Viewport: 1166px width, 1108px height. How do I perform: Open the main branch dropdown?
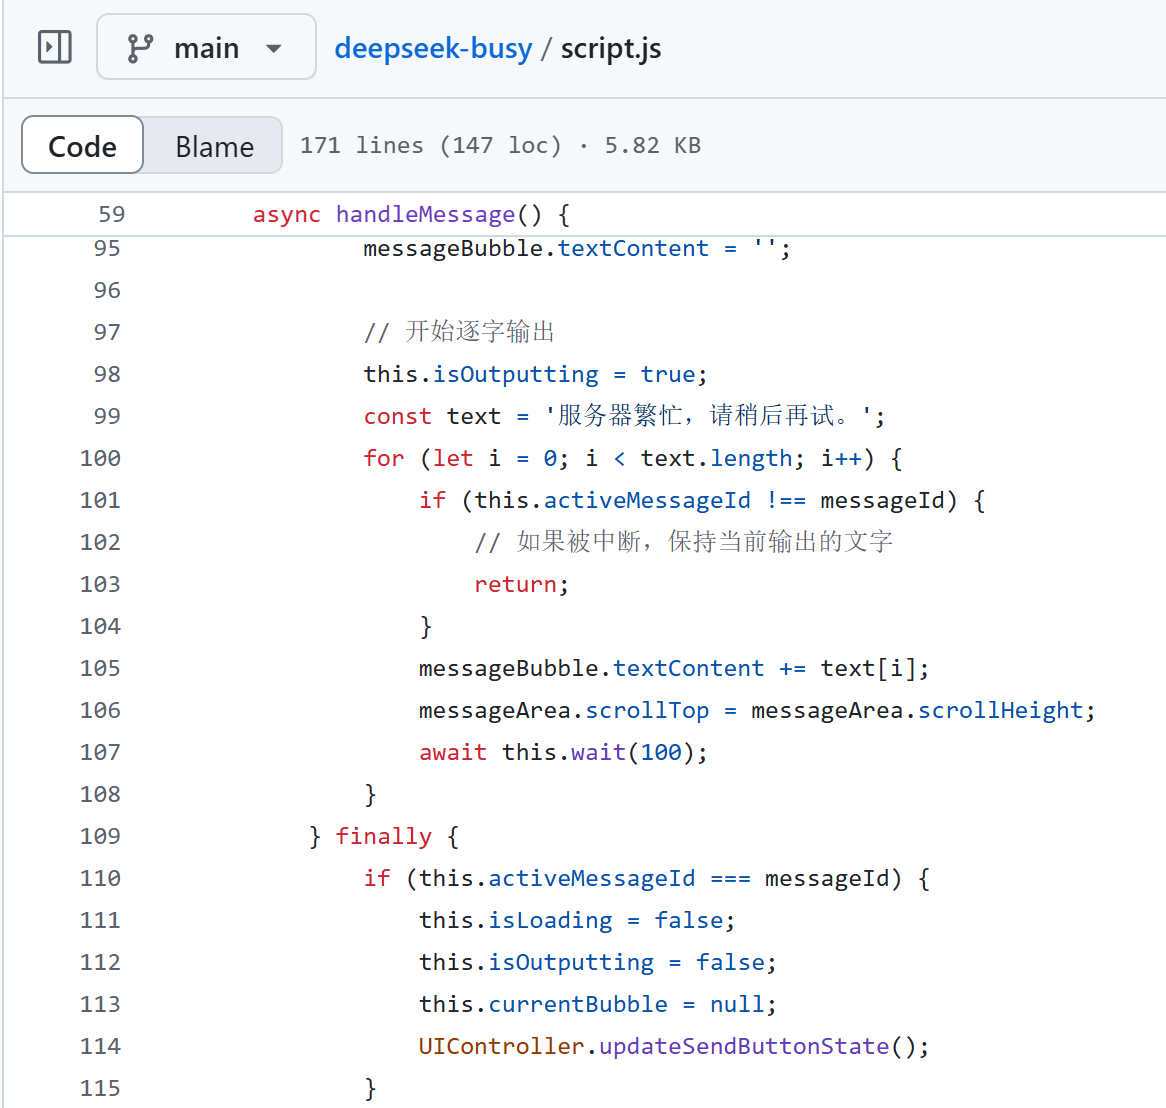(x=206, y=47)
